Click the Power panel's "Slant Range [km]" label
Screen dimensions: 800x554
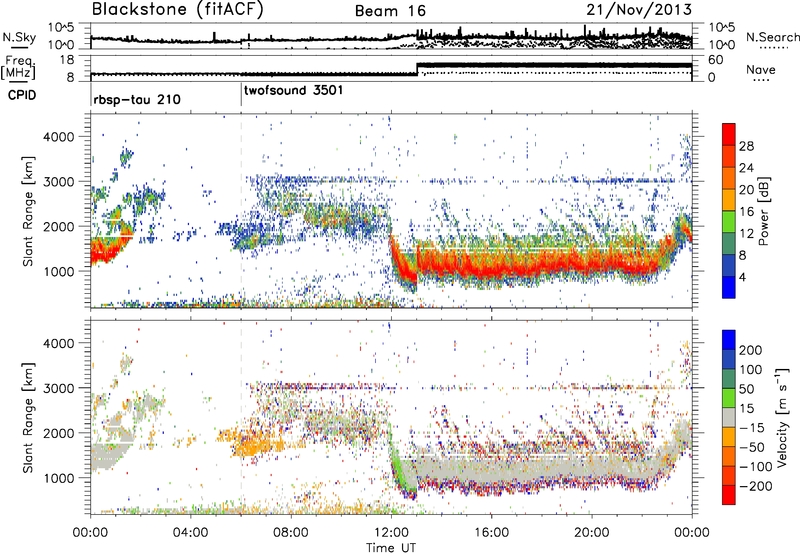tap(29, 211)
